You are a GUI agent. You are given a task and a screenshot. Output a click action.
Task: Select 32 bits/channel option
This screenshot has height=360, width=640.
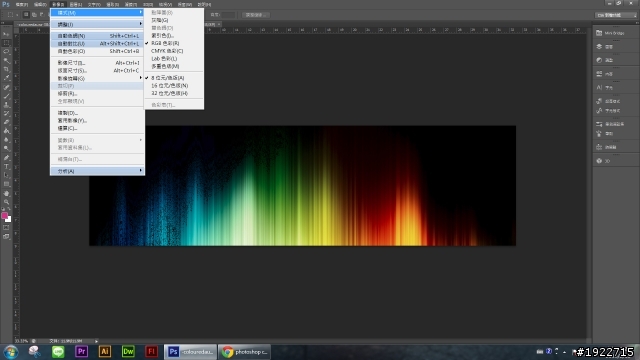[174, 93]
